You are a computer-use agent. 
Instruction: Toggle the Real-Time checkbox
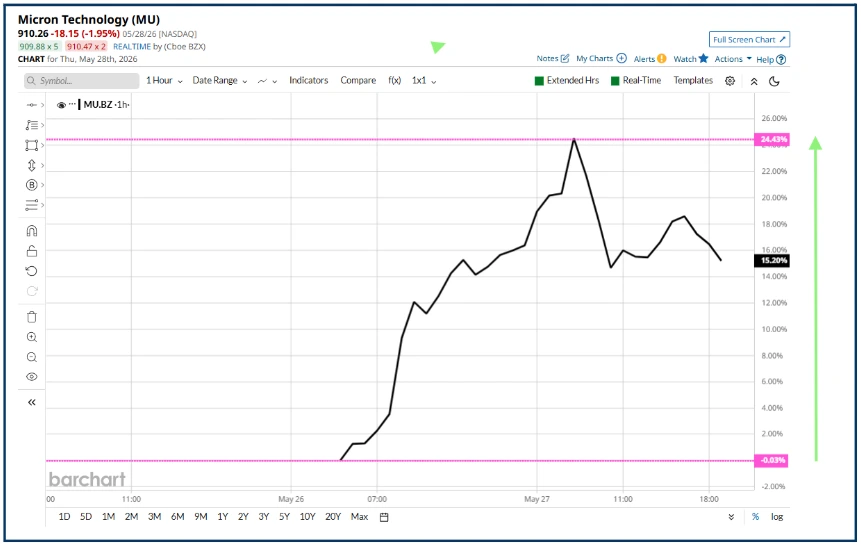click(615, 81)
